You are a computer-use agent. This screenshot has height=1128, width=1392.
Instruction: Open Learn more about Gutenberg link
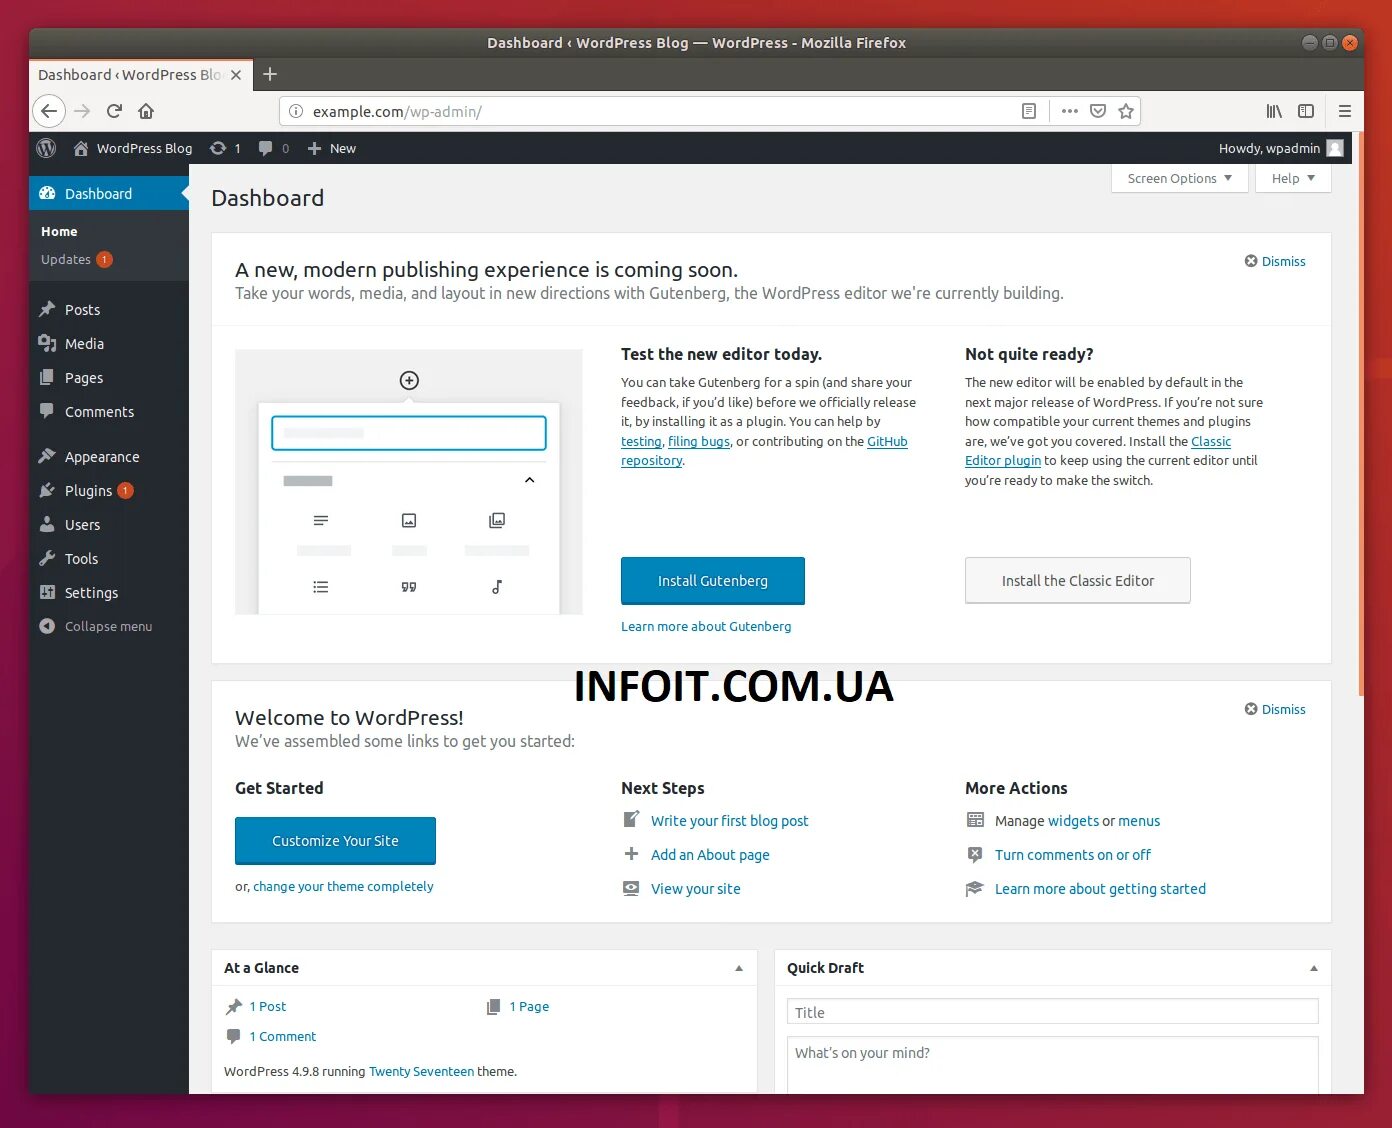(706, 626)
